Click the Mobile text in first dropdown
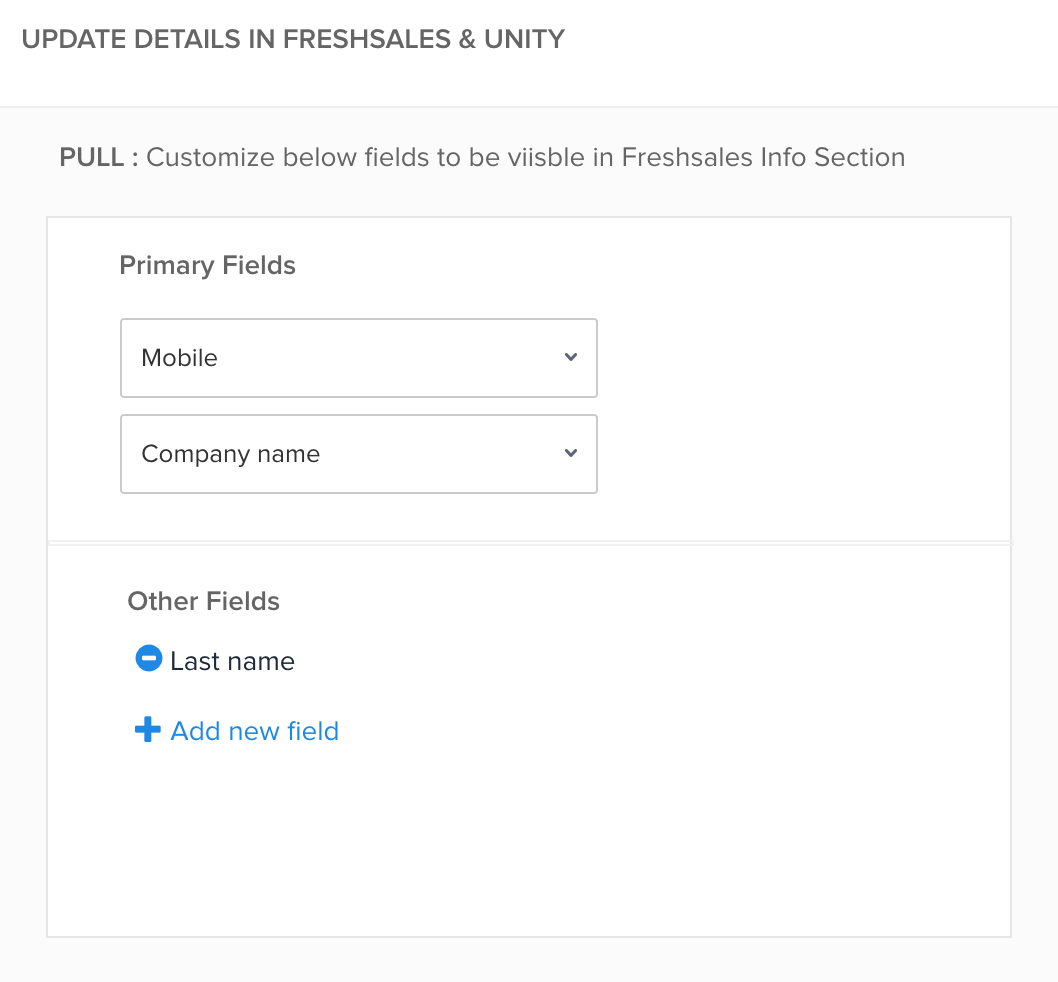This screenshot has width=1058, height=982. coord(180,358)
